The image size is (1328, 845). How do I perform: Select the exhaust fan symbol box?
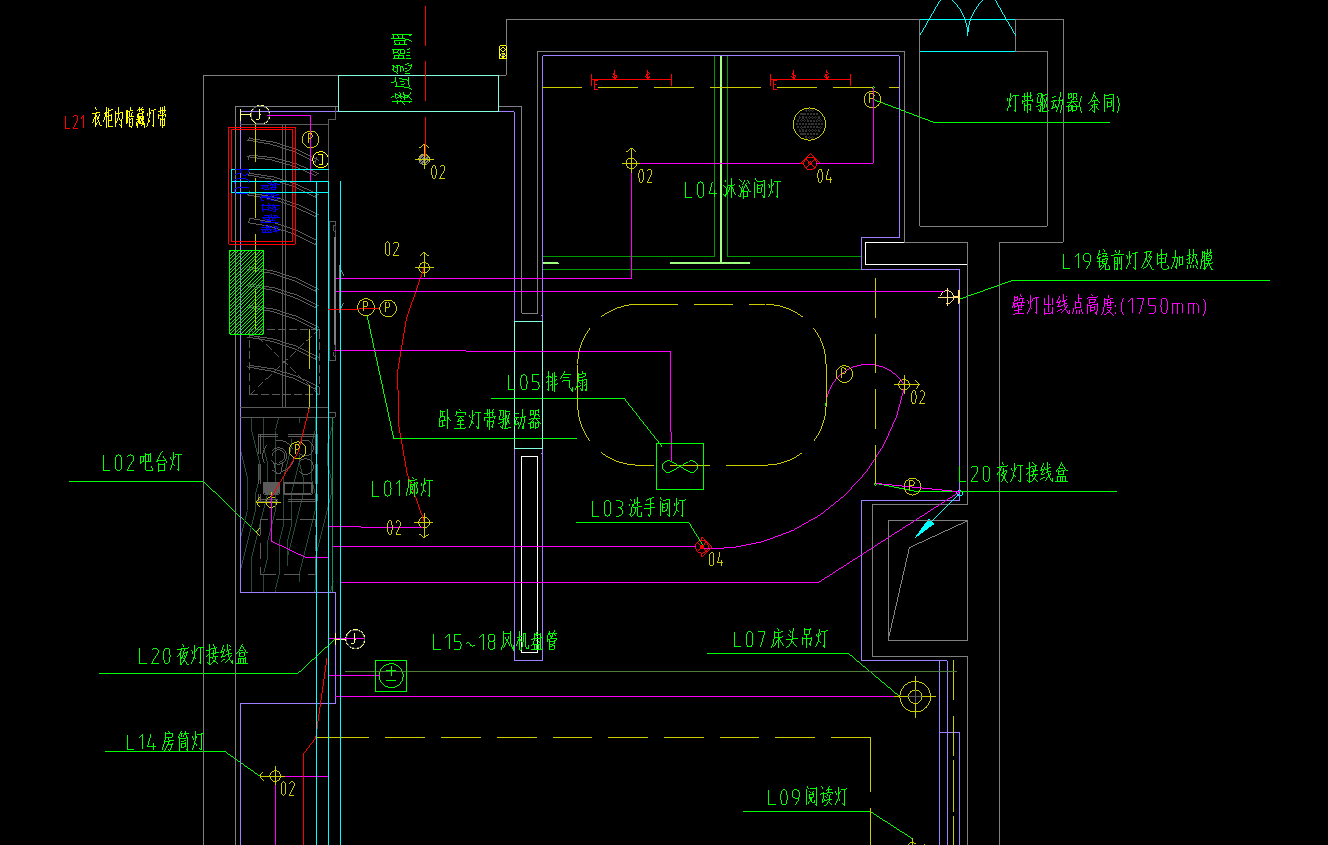click(x=680, y=466)
